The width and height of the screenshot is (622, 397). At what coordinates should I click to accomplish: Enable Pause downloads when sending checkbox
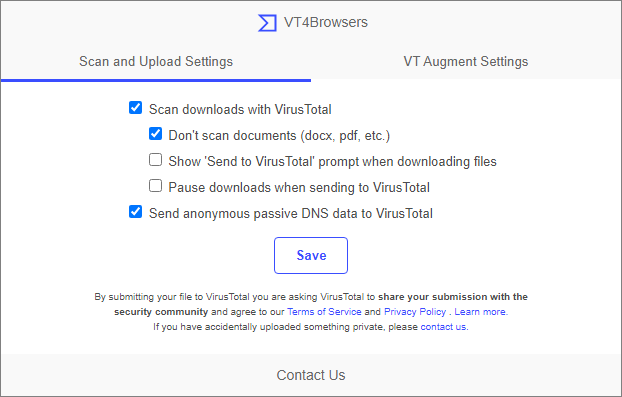156,186
